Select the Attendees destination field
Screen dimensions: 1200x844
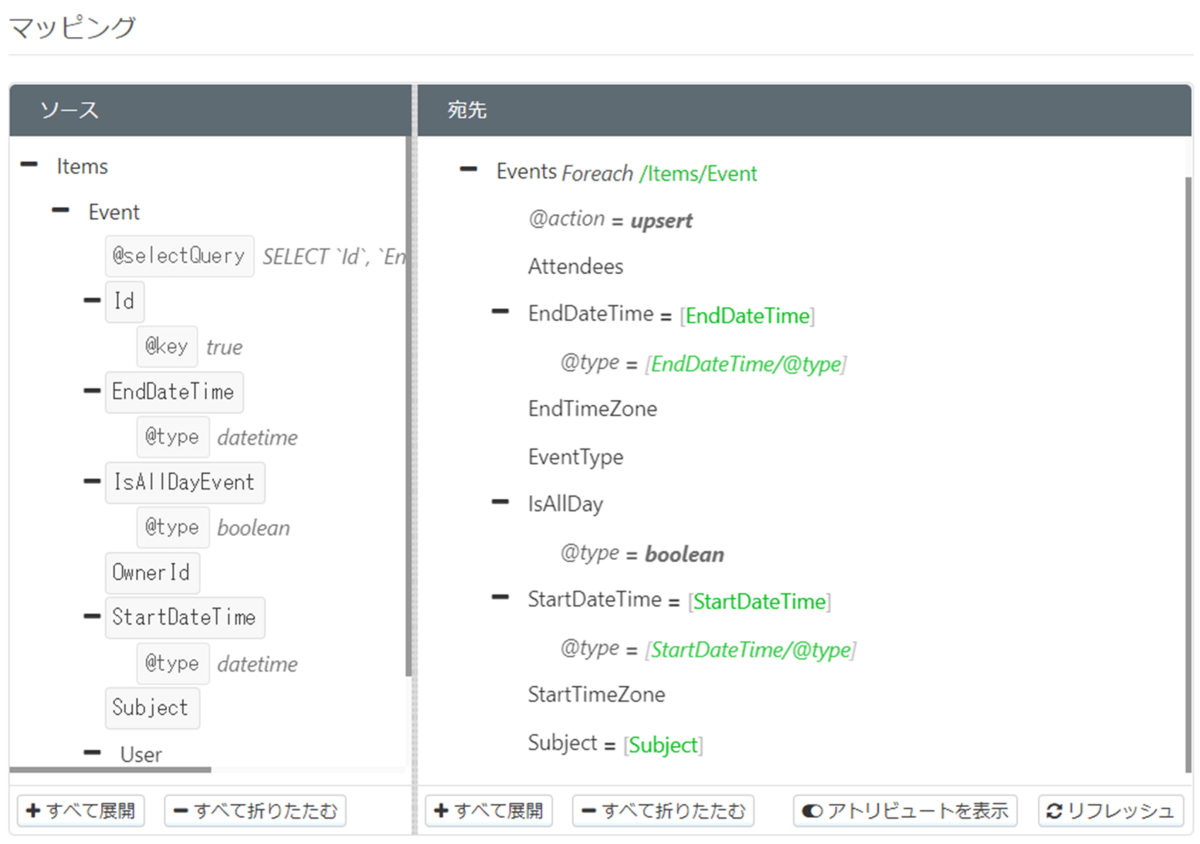click(x=576, y=267)
